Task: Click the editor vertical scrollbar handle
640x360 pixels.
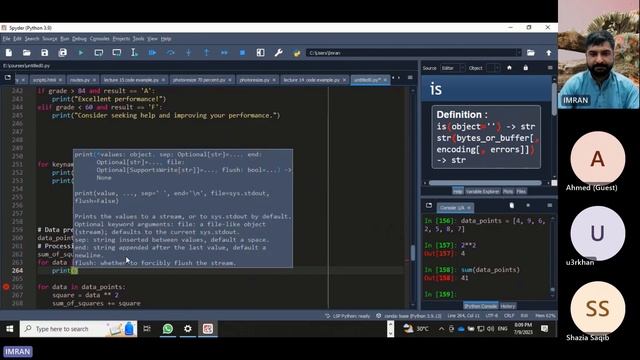Action: pyautogui.click(x=413, y=252)
